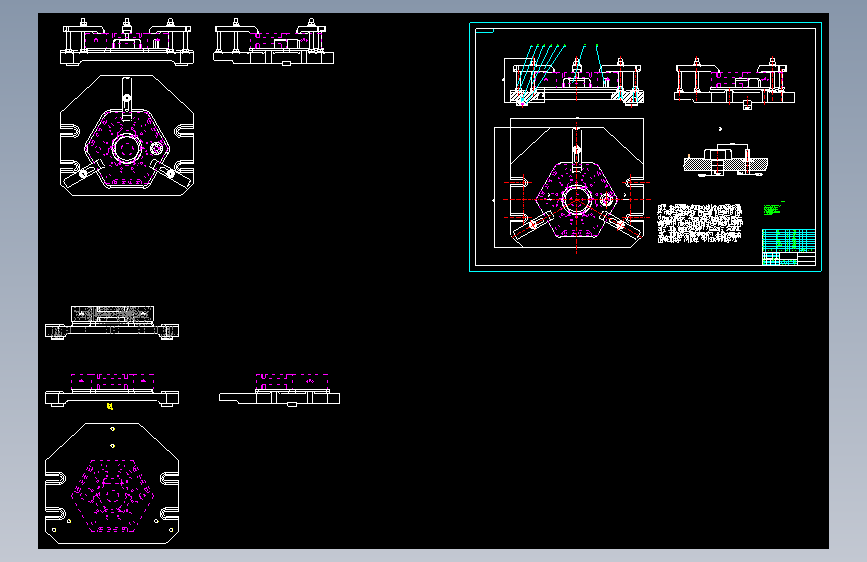Viewport: 867px width, 562px height.
Task: Select the sheet front view with cyan leader lines
Action: [x=573, y=75]
